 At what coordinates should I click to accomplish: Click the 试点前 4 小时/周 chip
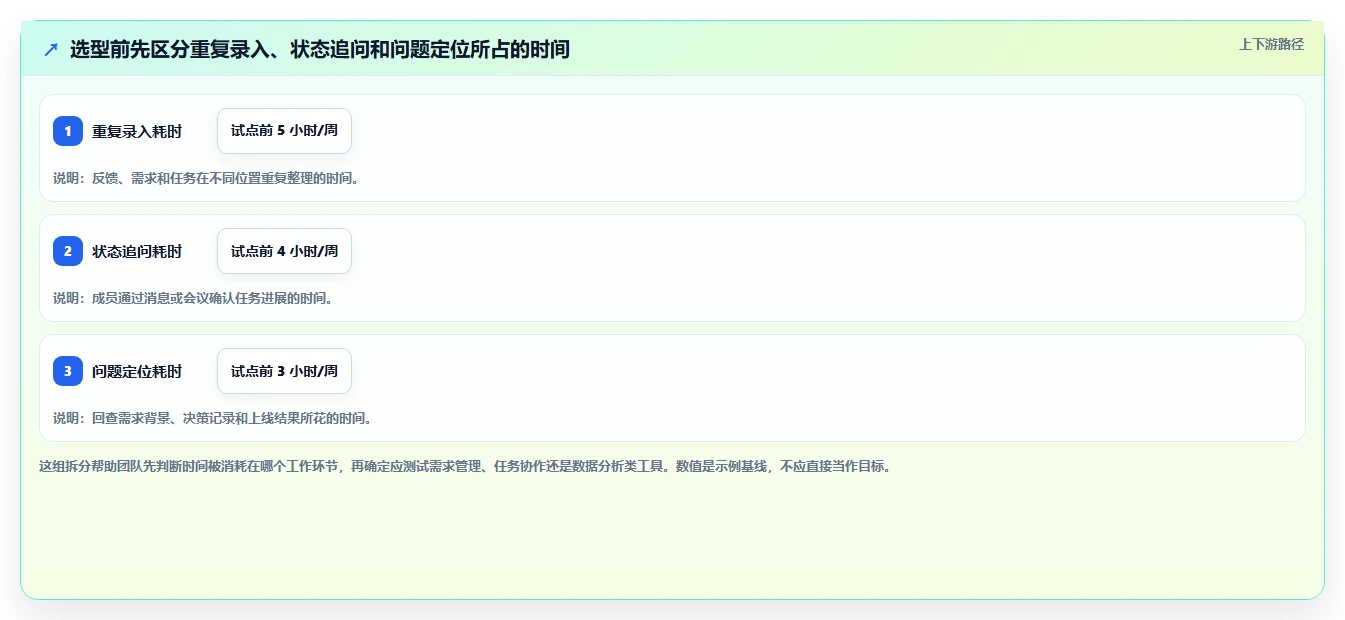[x=284, y=251]
